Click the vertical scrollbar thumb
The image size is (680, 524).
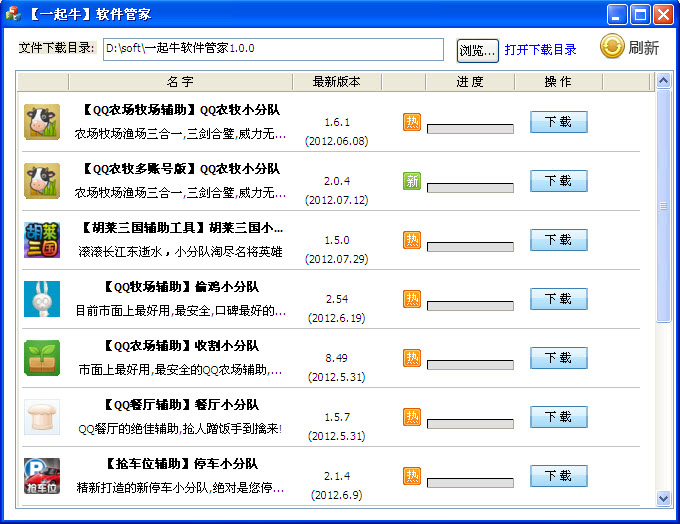(x=663, y=206)
